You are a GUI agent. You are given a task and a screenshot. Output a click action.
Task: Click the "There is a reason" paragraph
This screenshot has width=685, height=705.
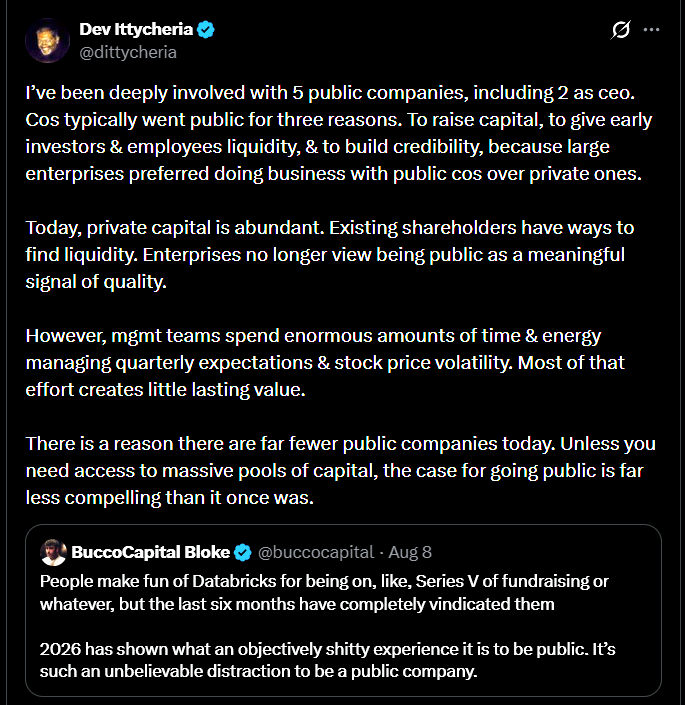point(340,470)
